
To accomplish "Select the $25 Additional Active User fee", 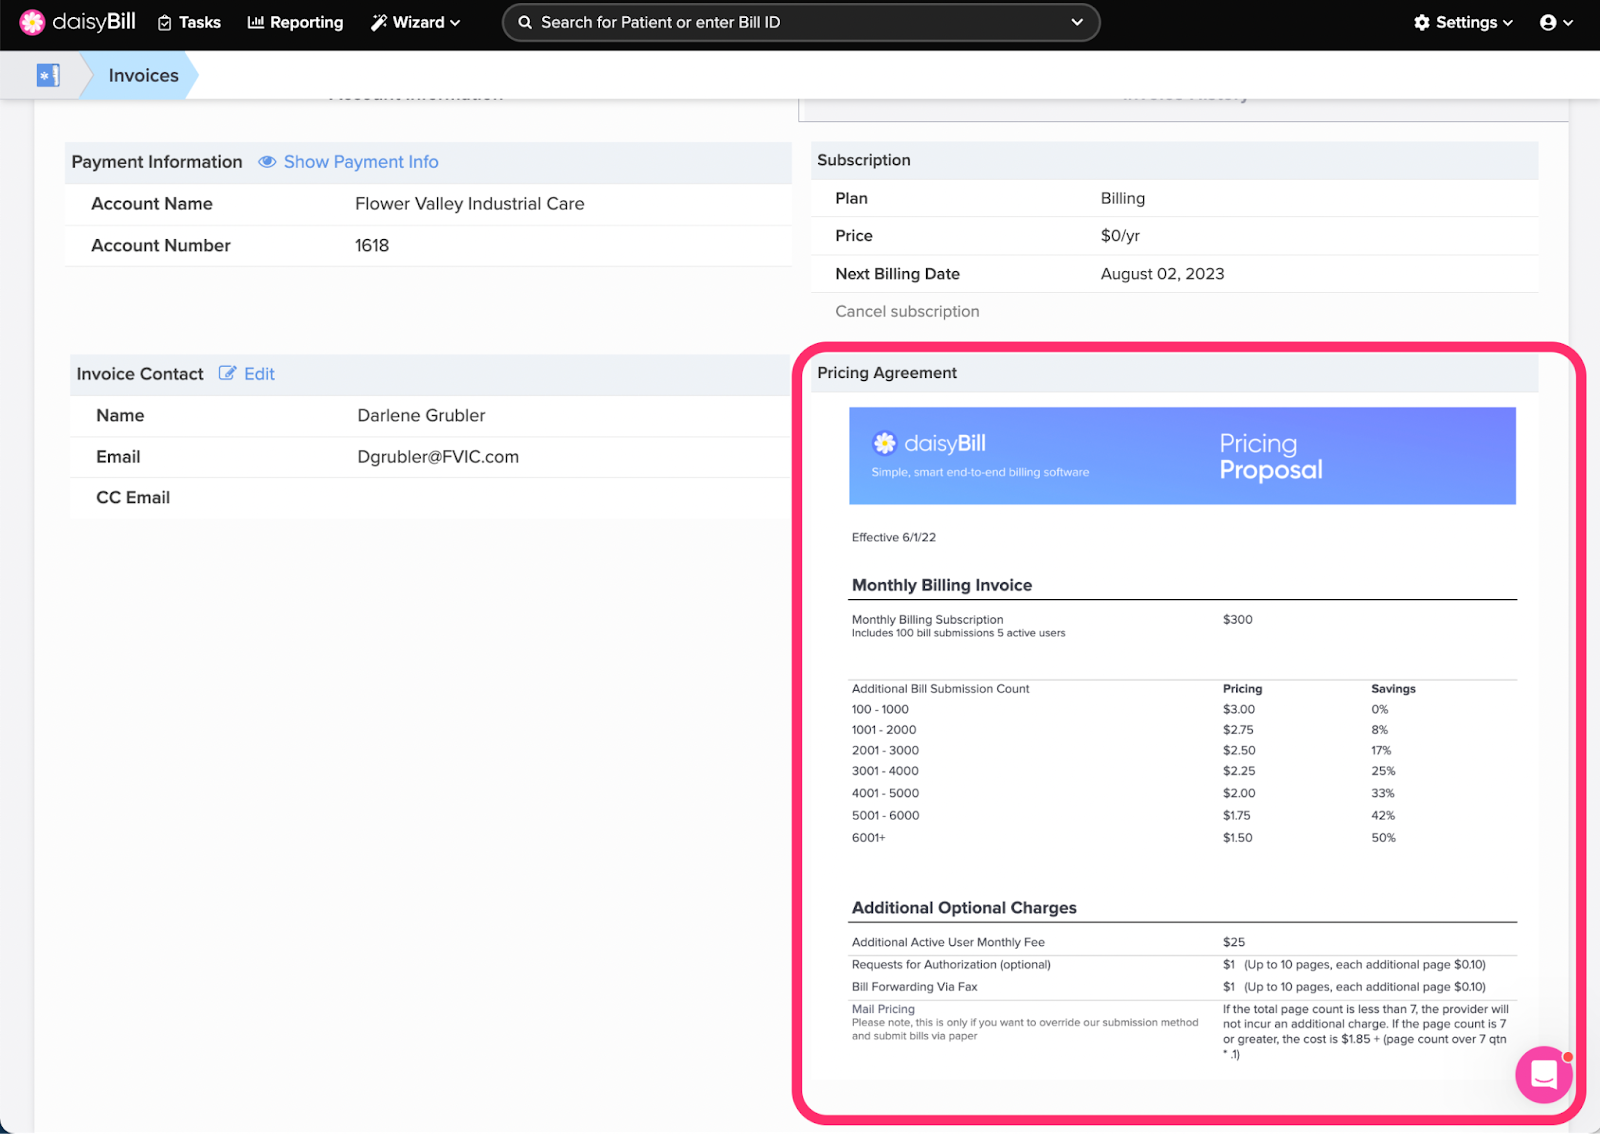I will click(1233, 942).
